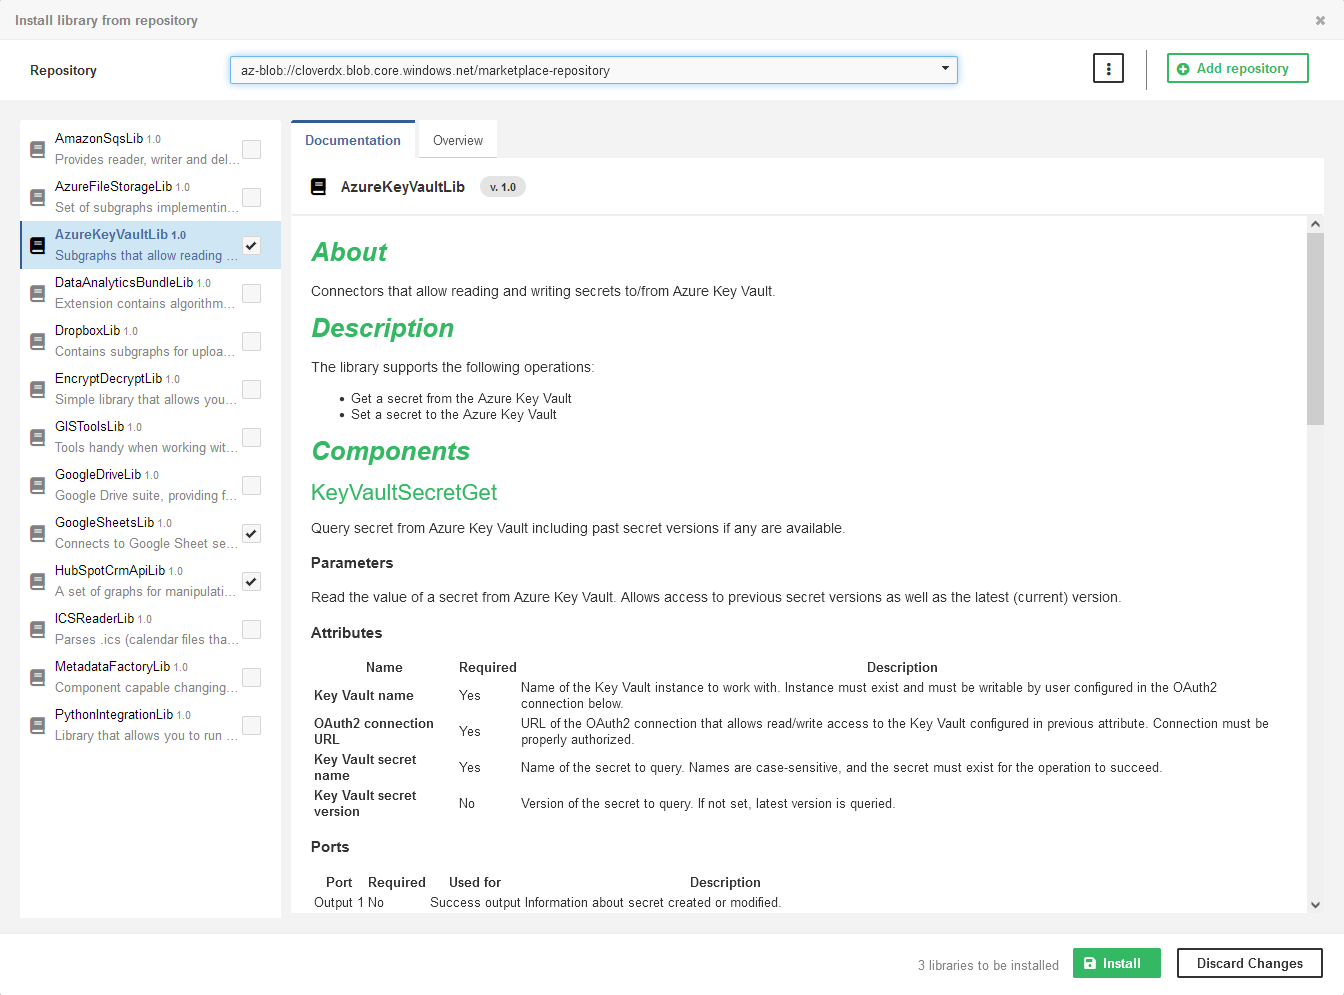Click the DataAnalyticsBundleLib library book icon
This screenshot has width=1344, height=995.
37,293
